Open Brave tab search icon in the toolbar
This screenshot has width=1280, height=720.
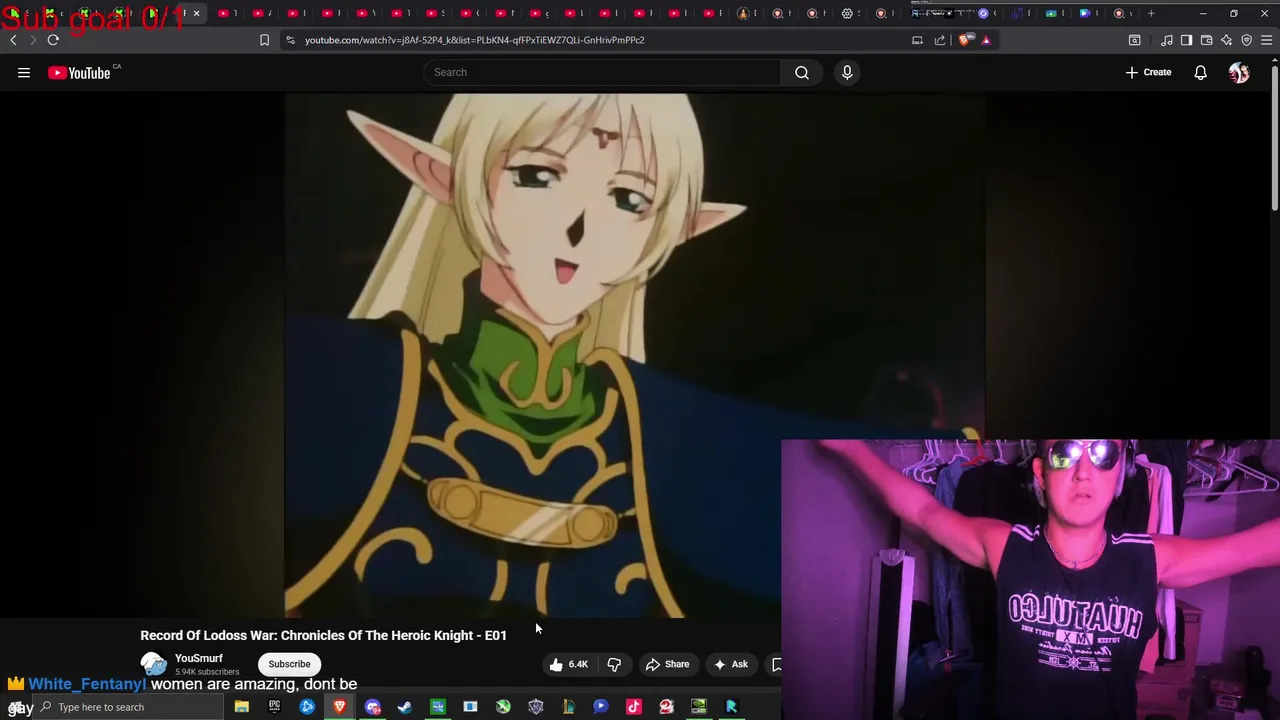pos(1134,40)
